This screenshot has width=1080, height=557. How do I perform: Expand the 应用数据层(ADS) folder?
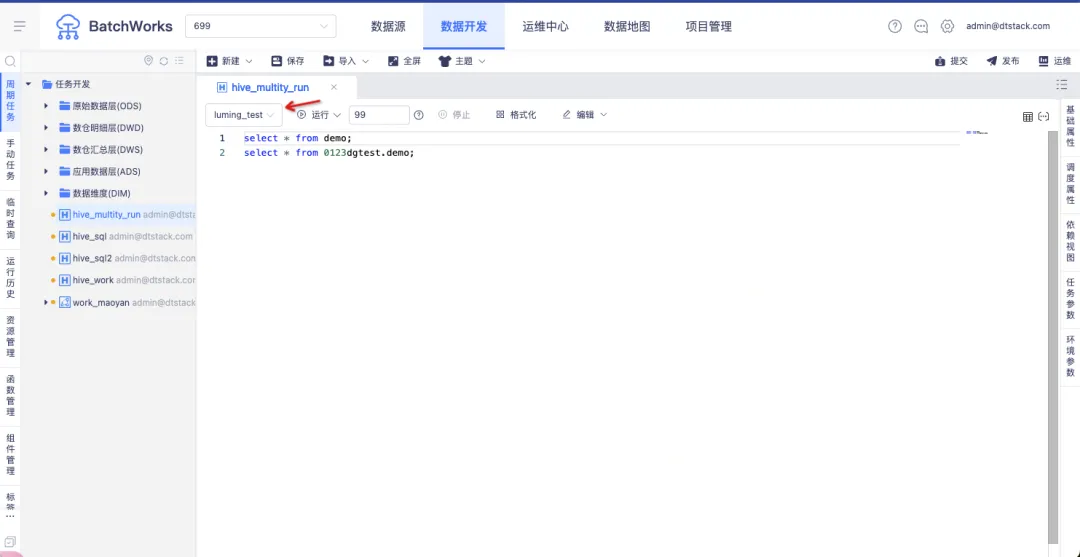point(45,171)
